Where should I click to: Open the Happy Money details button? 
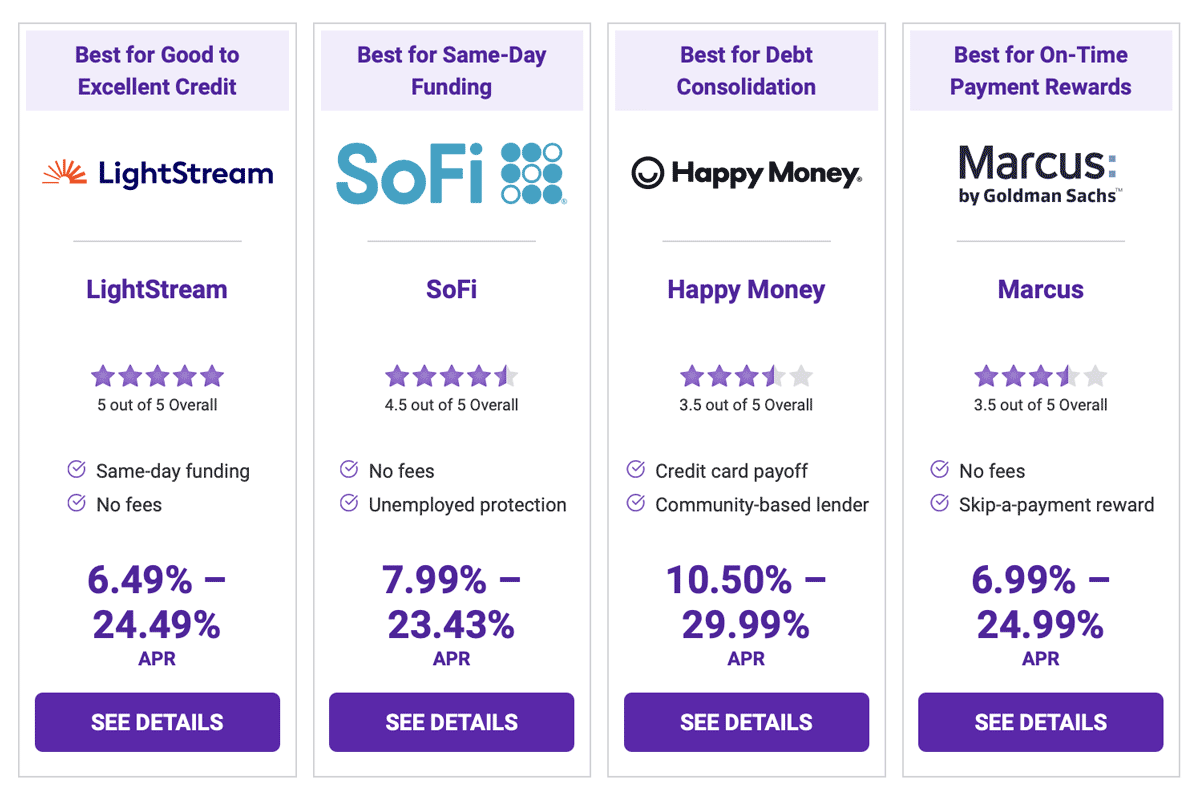[x=746, y=722]
